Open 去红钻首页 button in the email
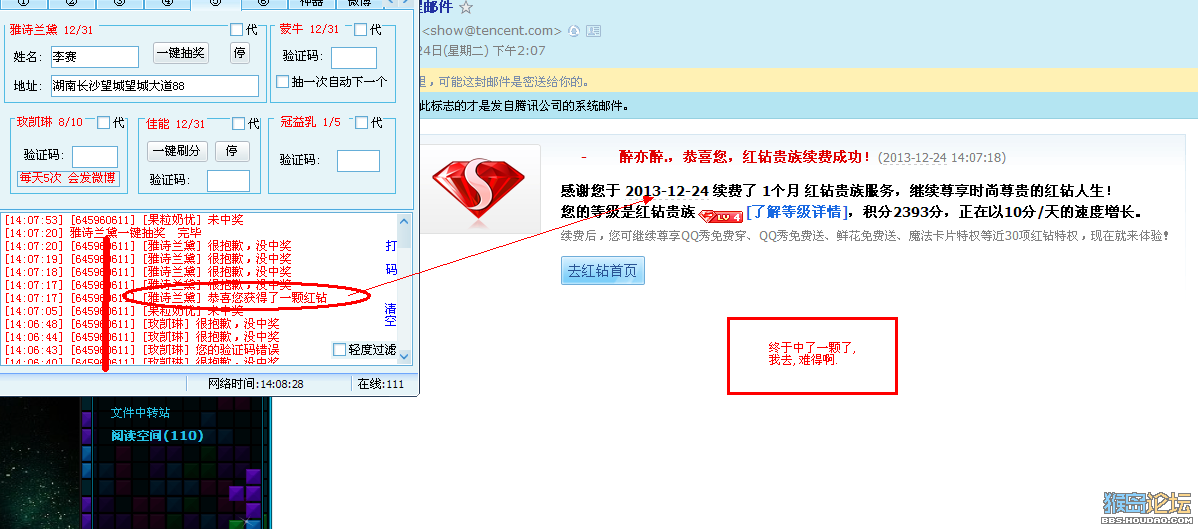The width and height of the screenshot is (1198, 529). tap(603, 271)
